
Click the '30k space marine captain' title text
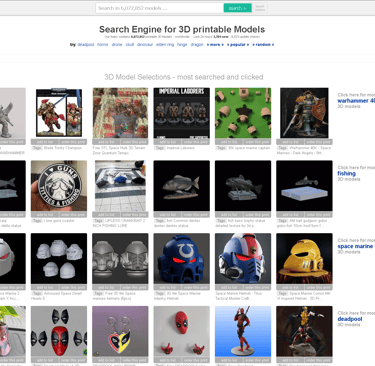pos(249,148)
